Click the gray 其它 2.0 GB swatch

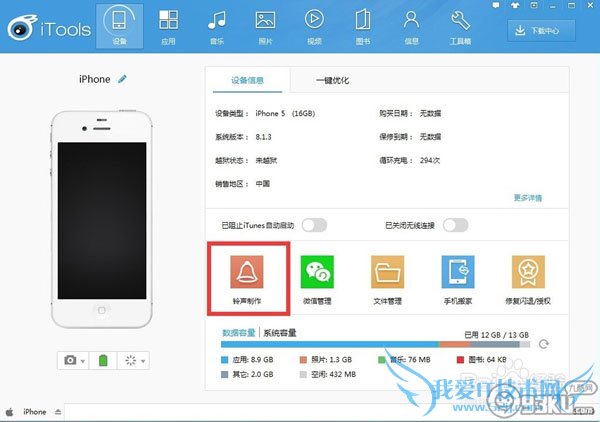click(225, 375)
